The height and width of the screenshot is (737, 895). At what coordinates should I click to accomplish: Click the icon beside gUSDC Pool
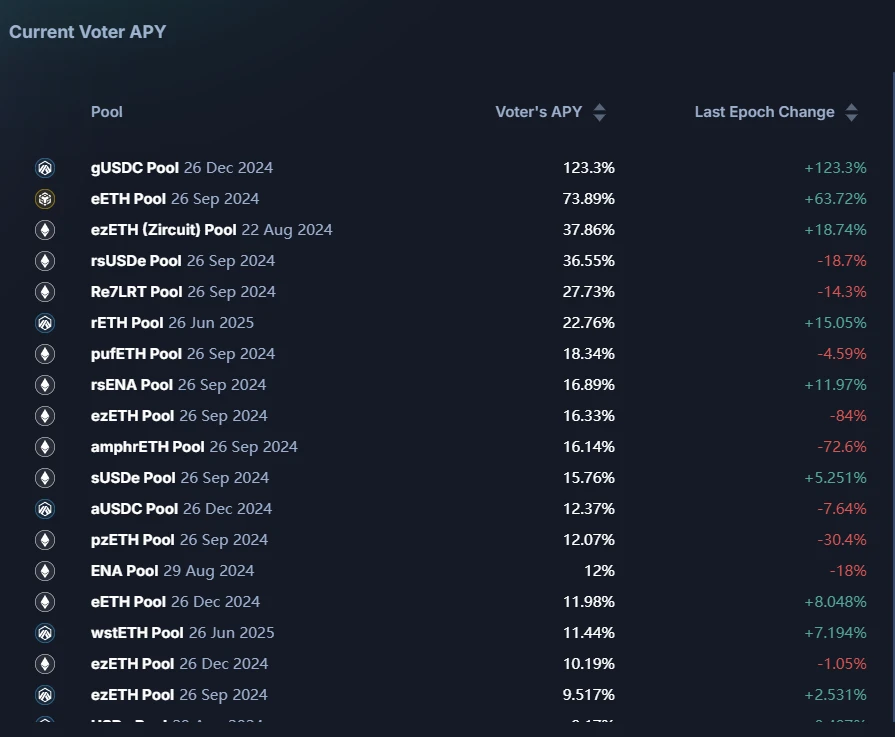(45, 168)
